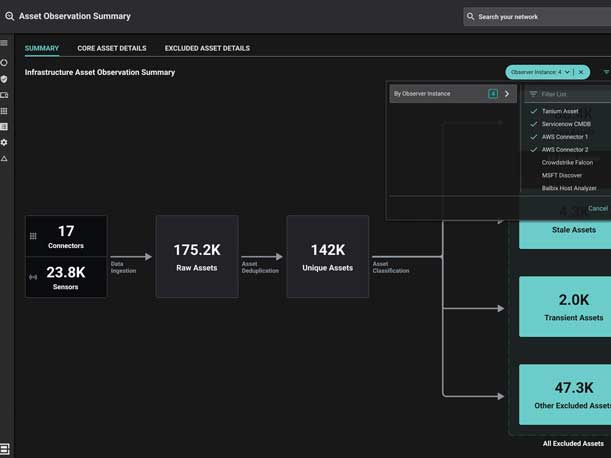Expand the By Observer Instance row

[506, 94]
